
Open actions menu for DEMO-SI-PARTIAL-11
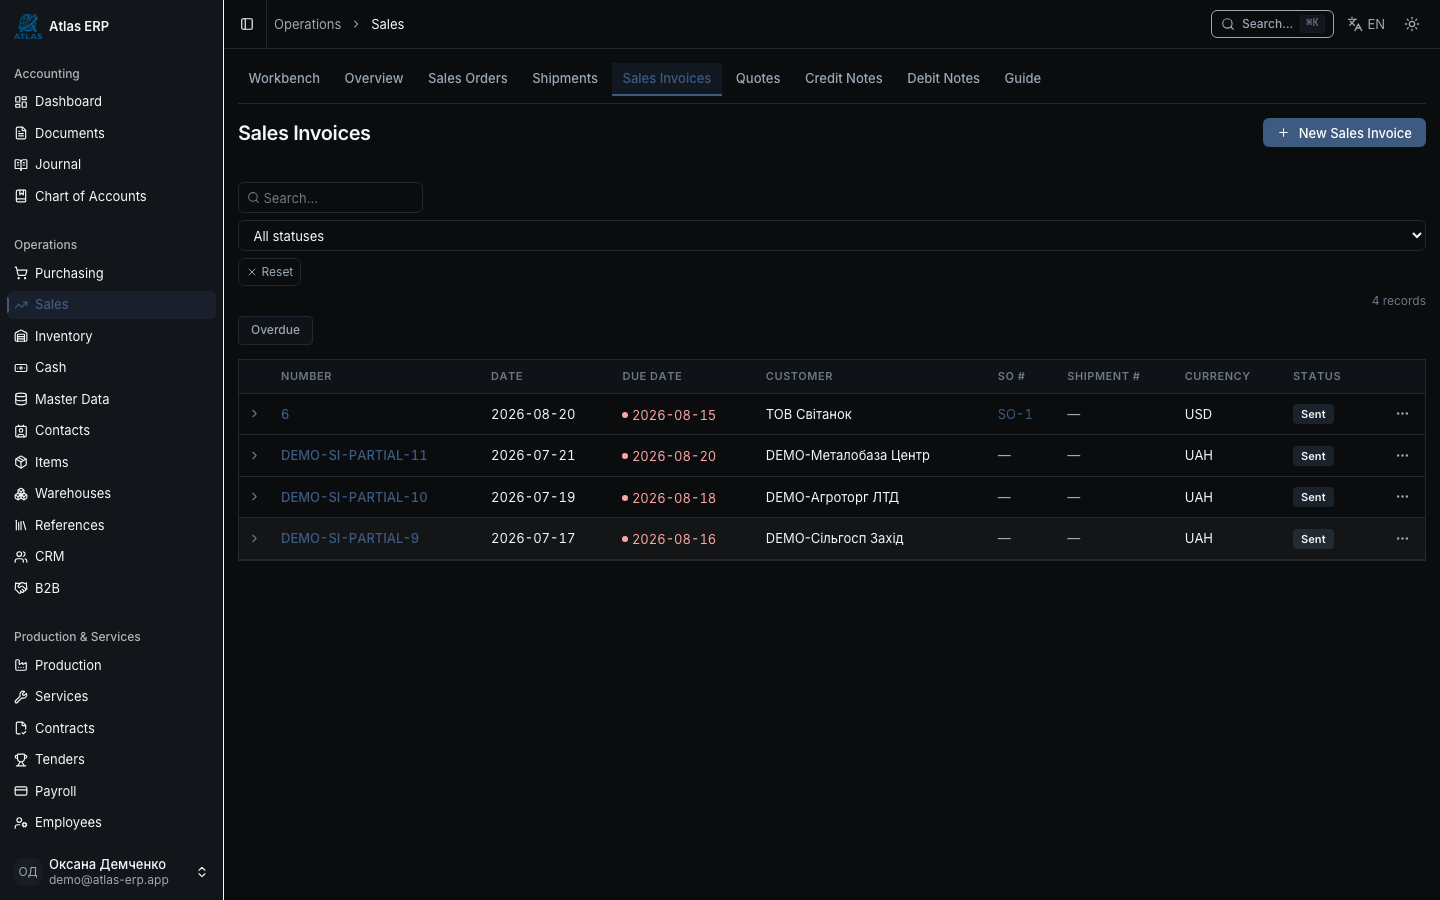pos(1402,456)
